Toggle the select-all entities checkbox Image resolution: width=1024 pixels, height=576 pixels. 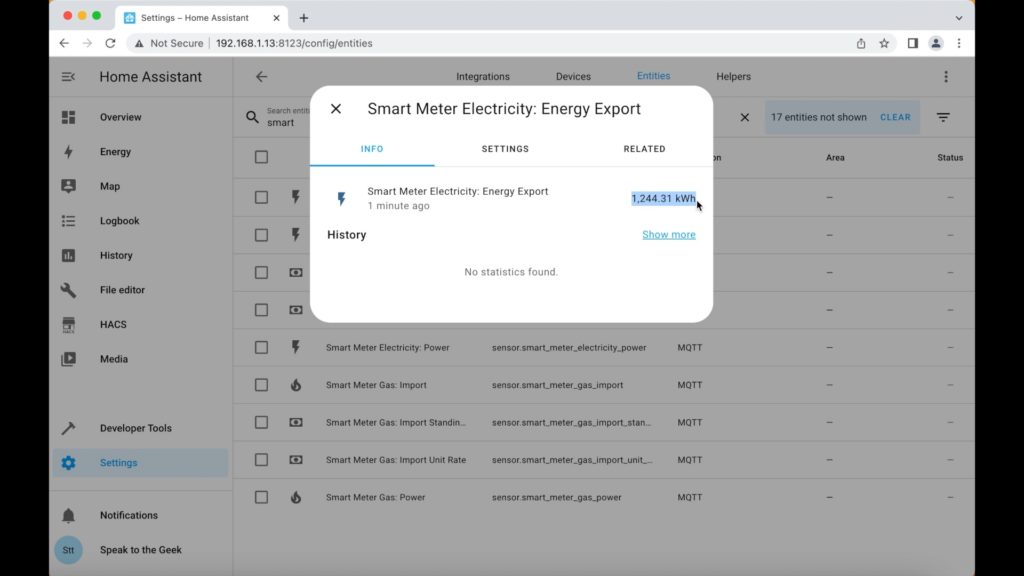[x=261, y=157]
